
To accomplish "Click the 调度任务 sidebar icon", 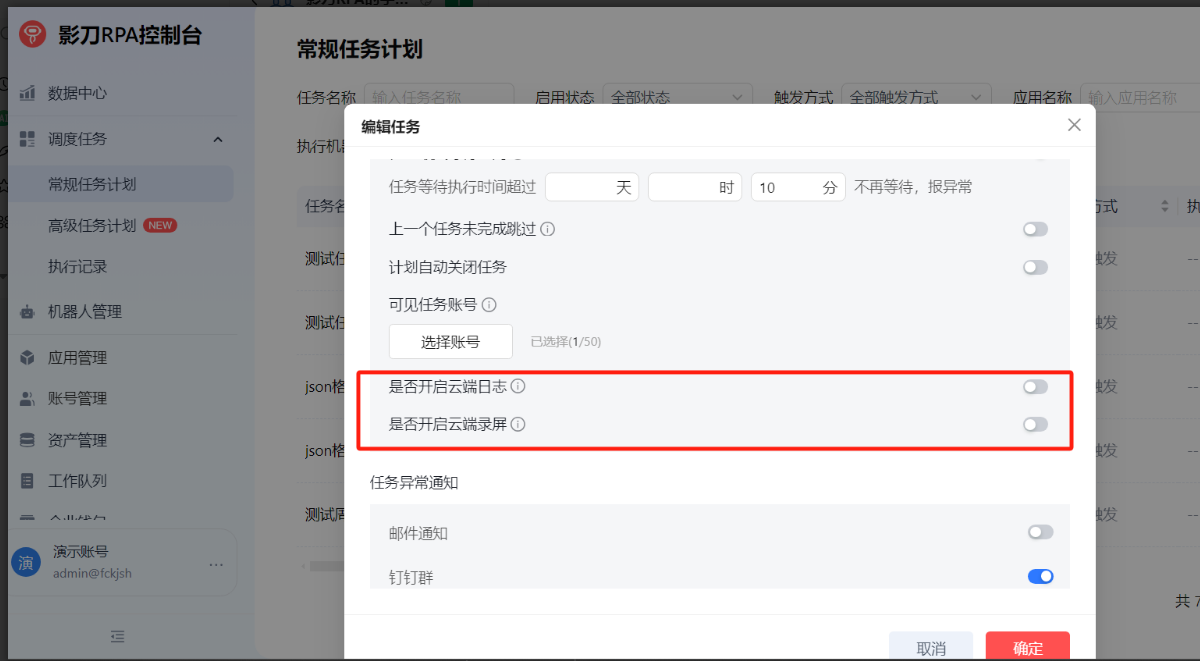I will pos(28,139).
